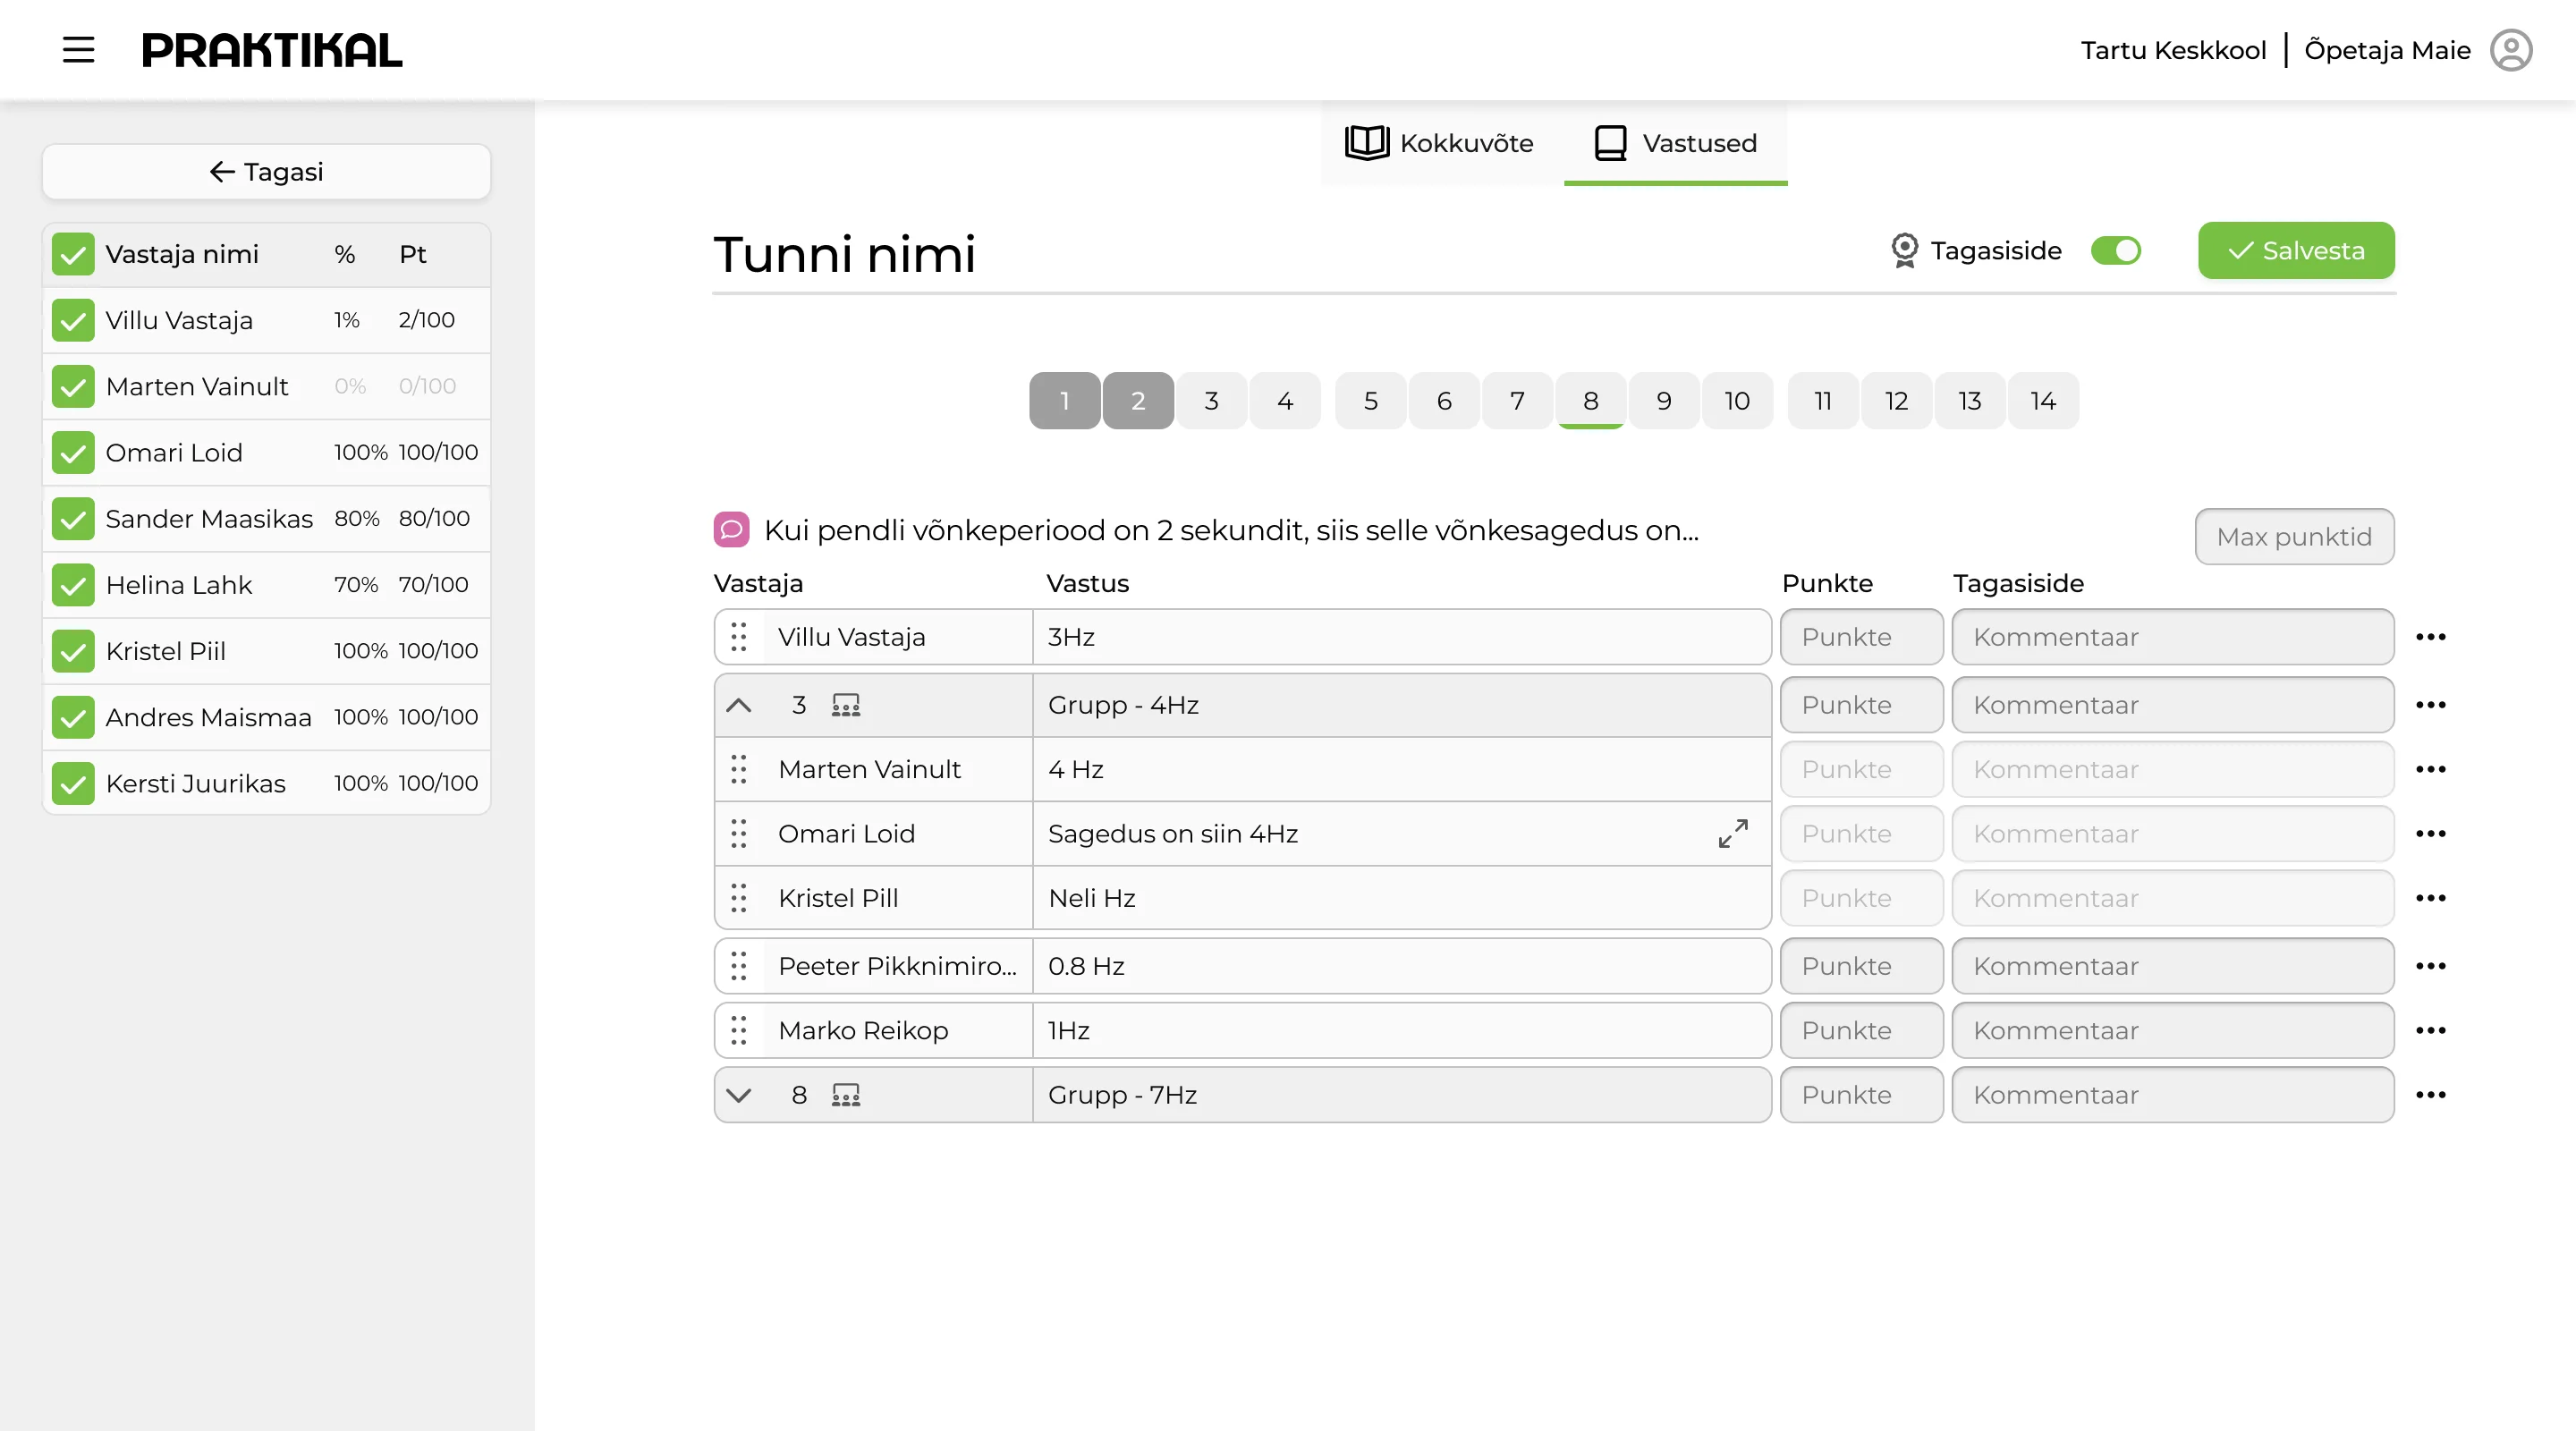Click Kommentaar field for Villu Vastaja
Screen dimensions: 2576x1431
(x=2172, y=637)
